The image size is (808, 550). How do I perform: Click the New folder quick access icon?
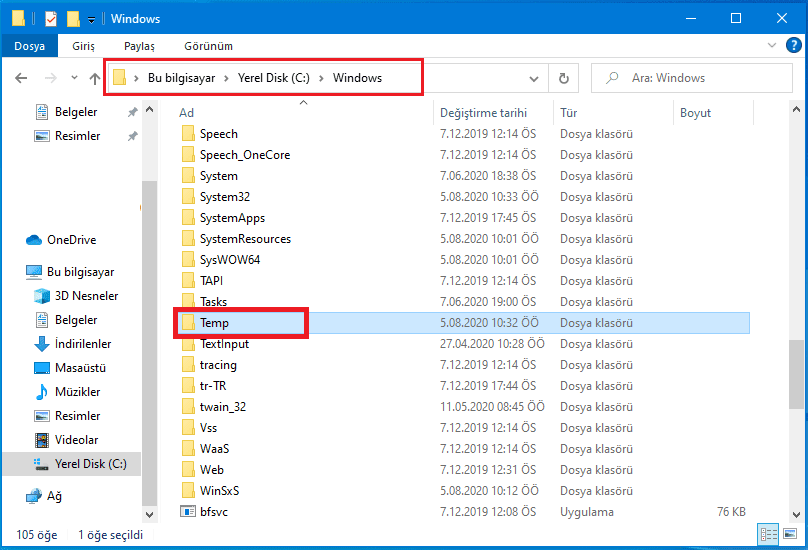coord(73,19)
